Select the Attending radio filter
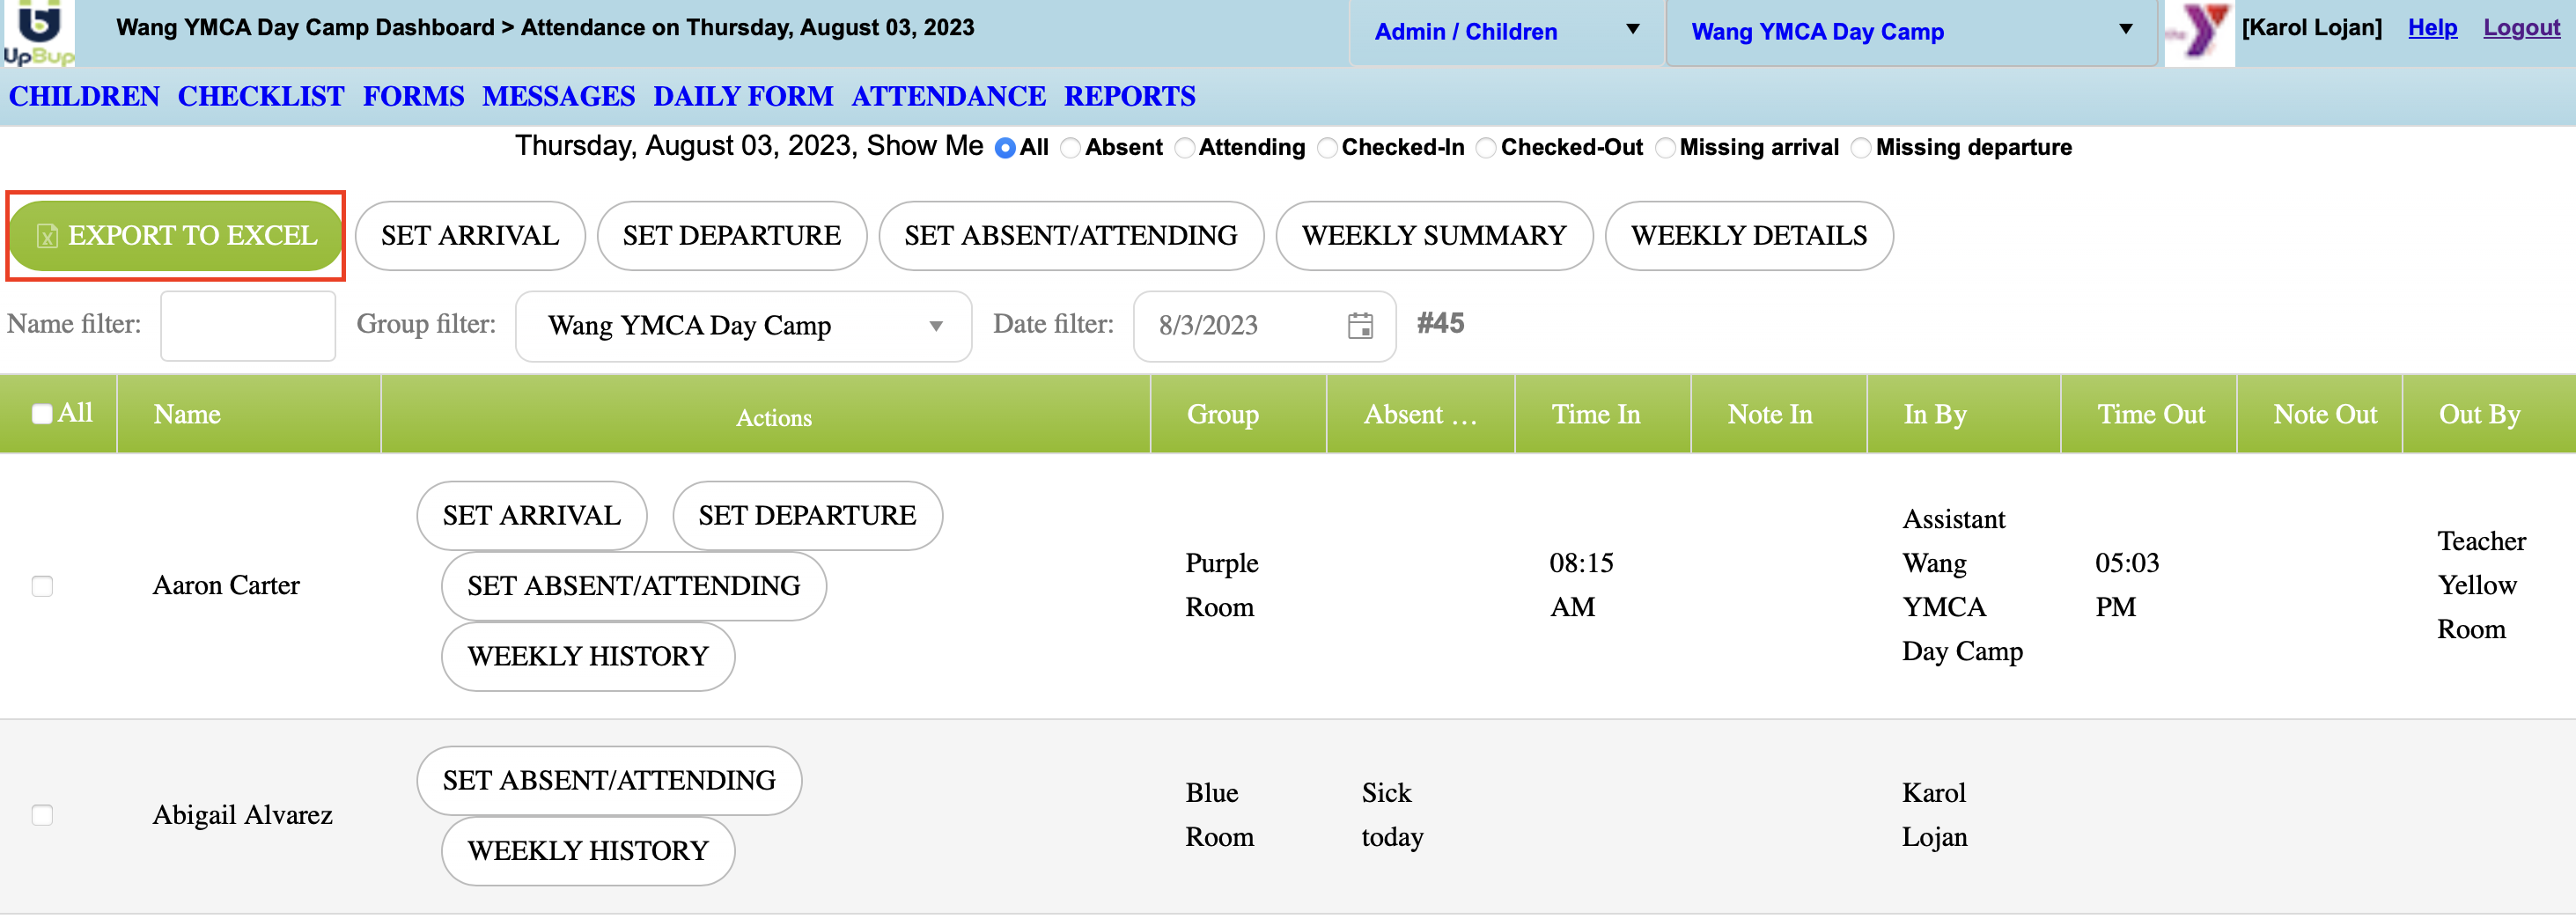Viewport: 2576px width, 919px height. (x=1184, y=148)
